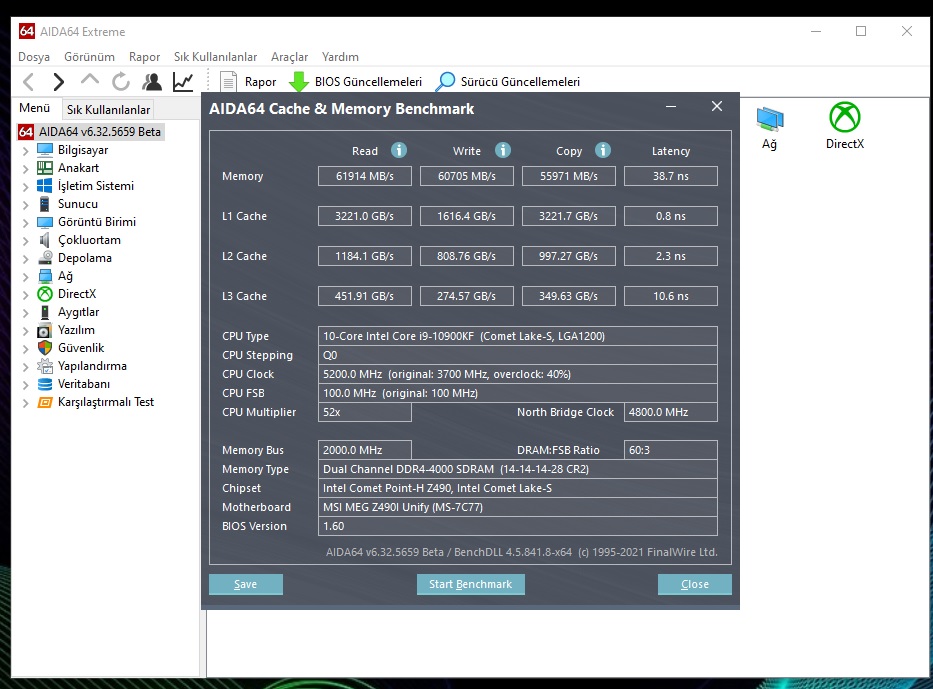933x689 pixels.
Task: Open the Ağ network icon in right pane
Action: coord(770,119)
